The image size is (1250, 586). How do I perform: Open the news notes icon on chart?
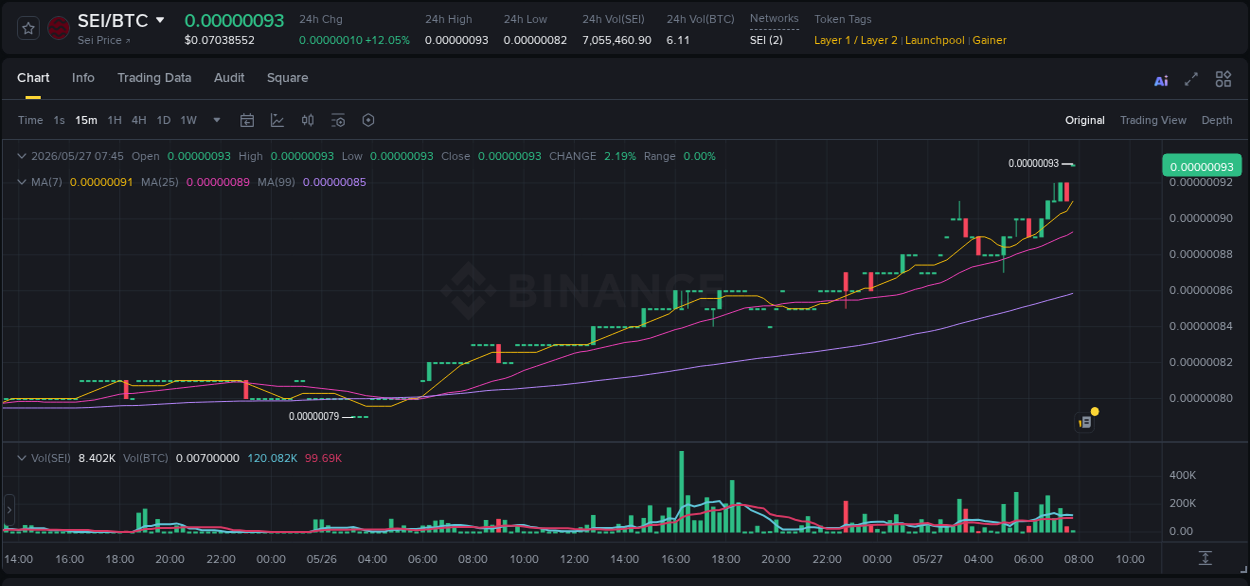[x=1085, y=422]
